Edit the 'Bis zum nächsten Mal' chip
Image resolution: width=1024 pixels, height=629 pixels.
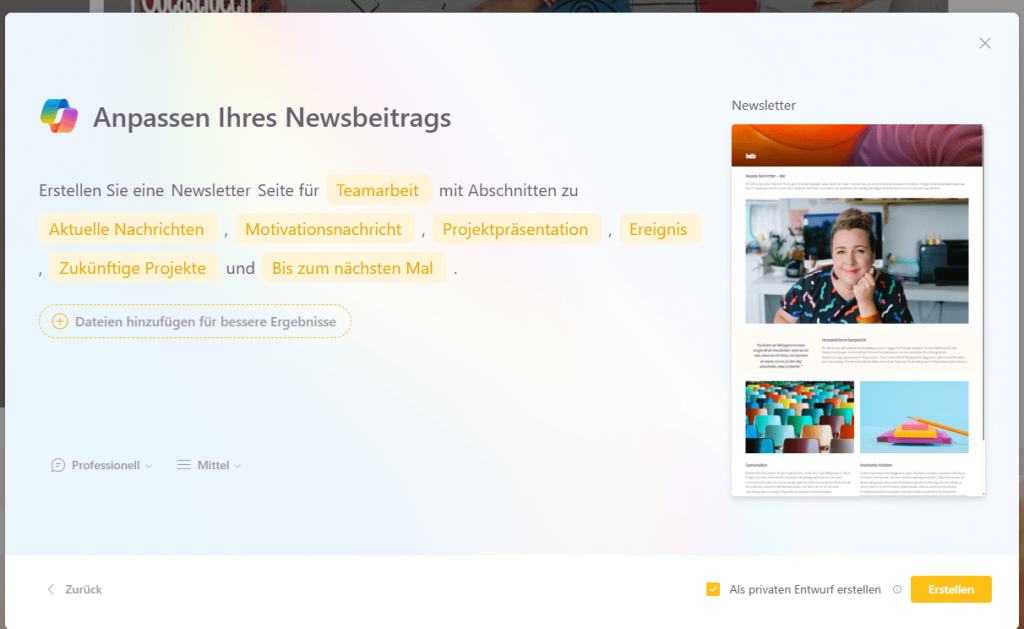point(353,268)
